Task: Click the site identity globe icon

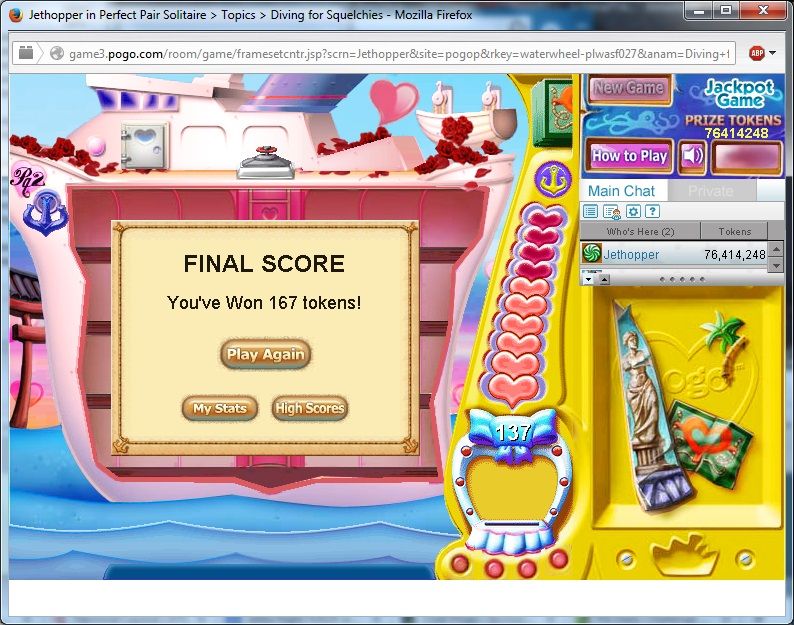Action: click(x=57, y=53)
